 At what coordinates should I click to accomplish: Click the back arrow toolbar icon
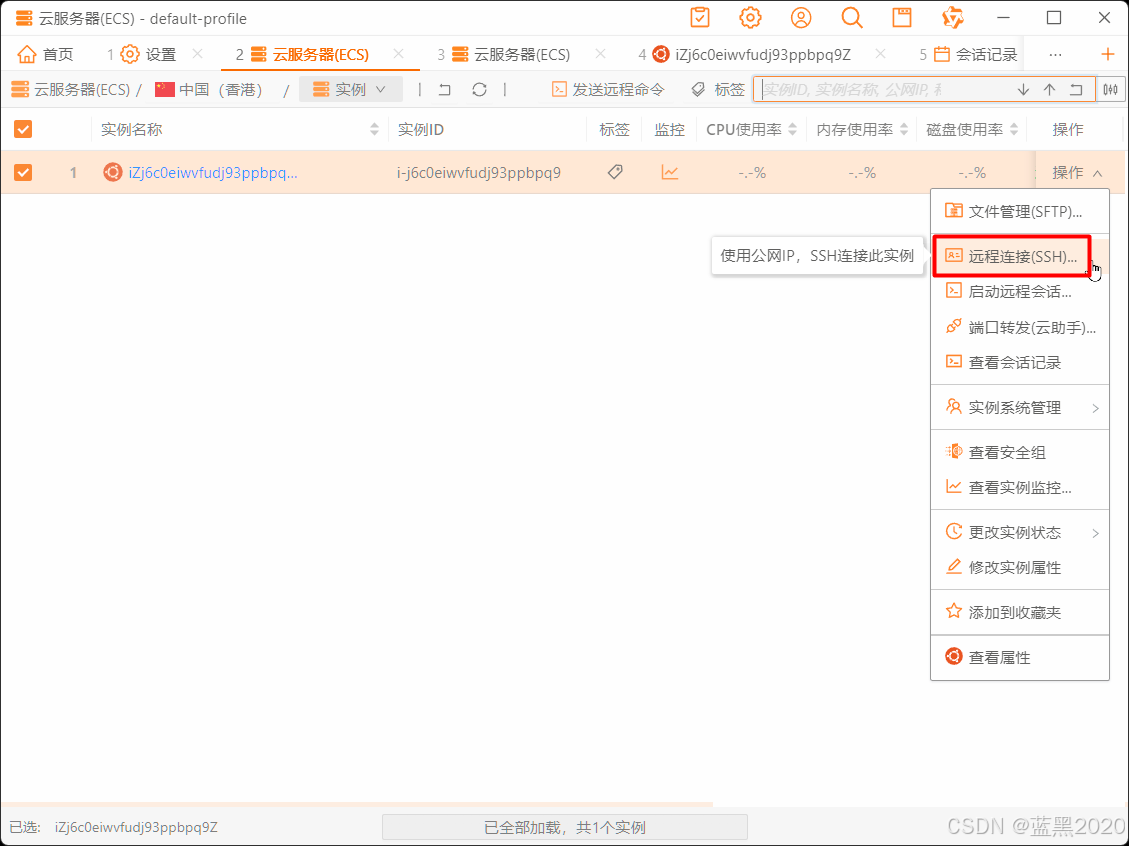[x=445, y=89]
